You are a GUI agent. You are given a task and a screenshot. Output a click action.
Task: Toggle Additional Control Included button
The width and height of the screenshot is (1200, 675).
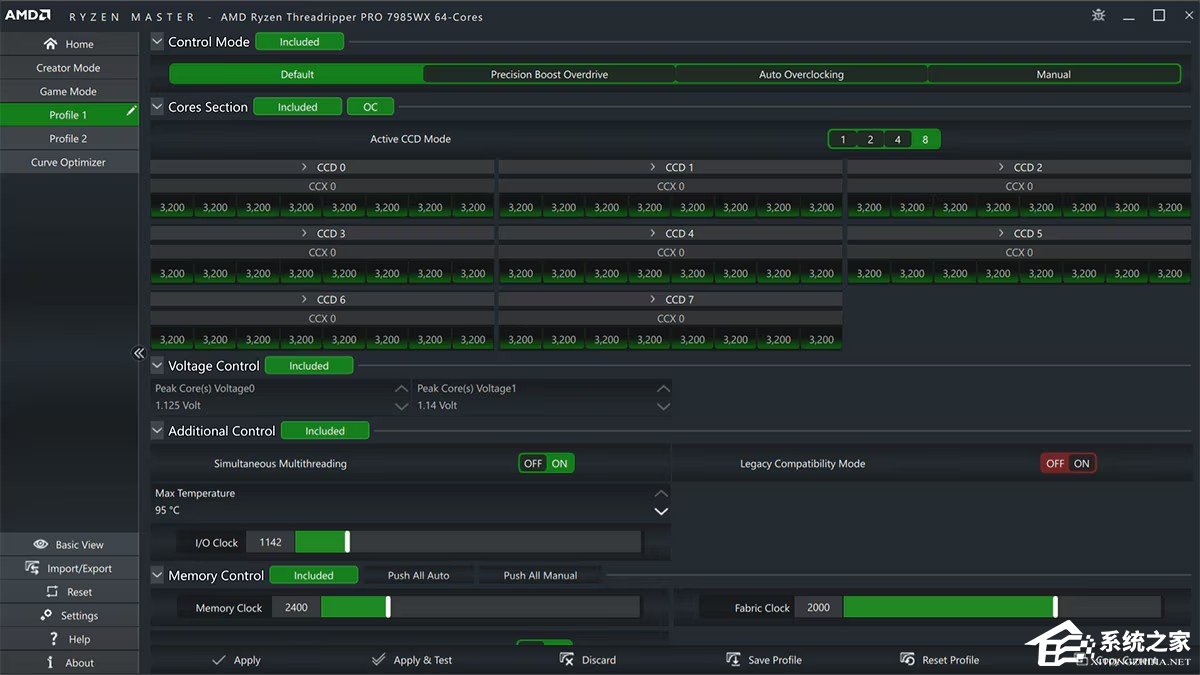click(325, 431)
